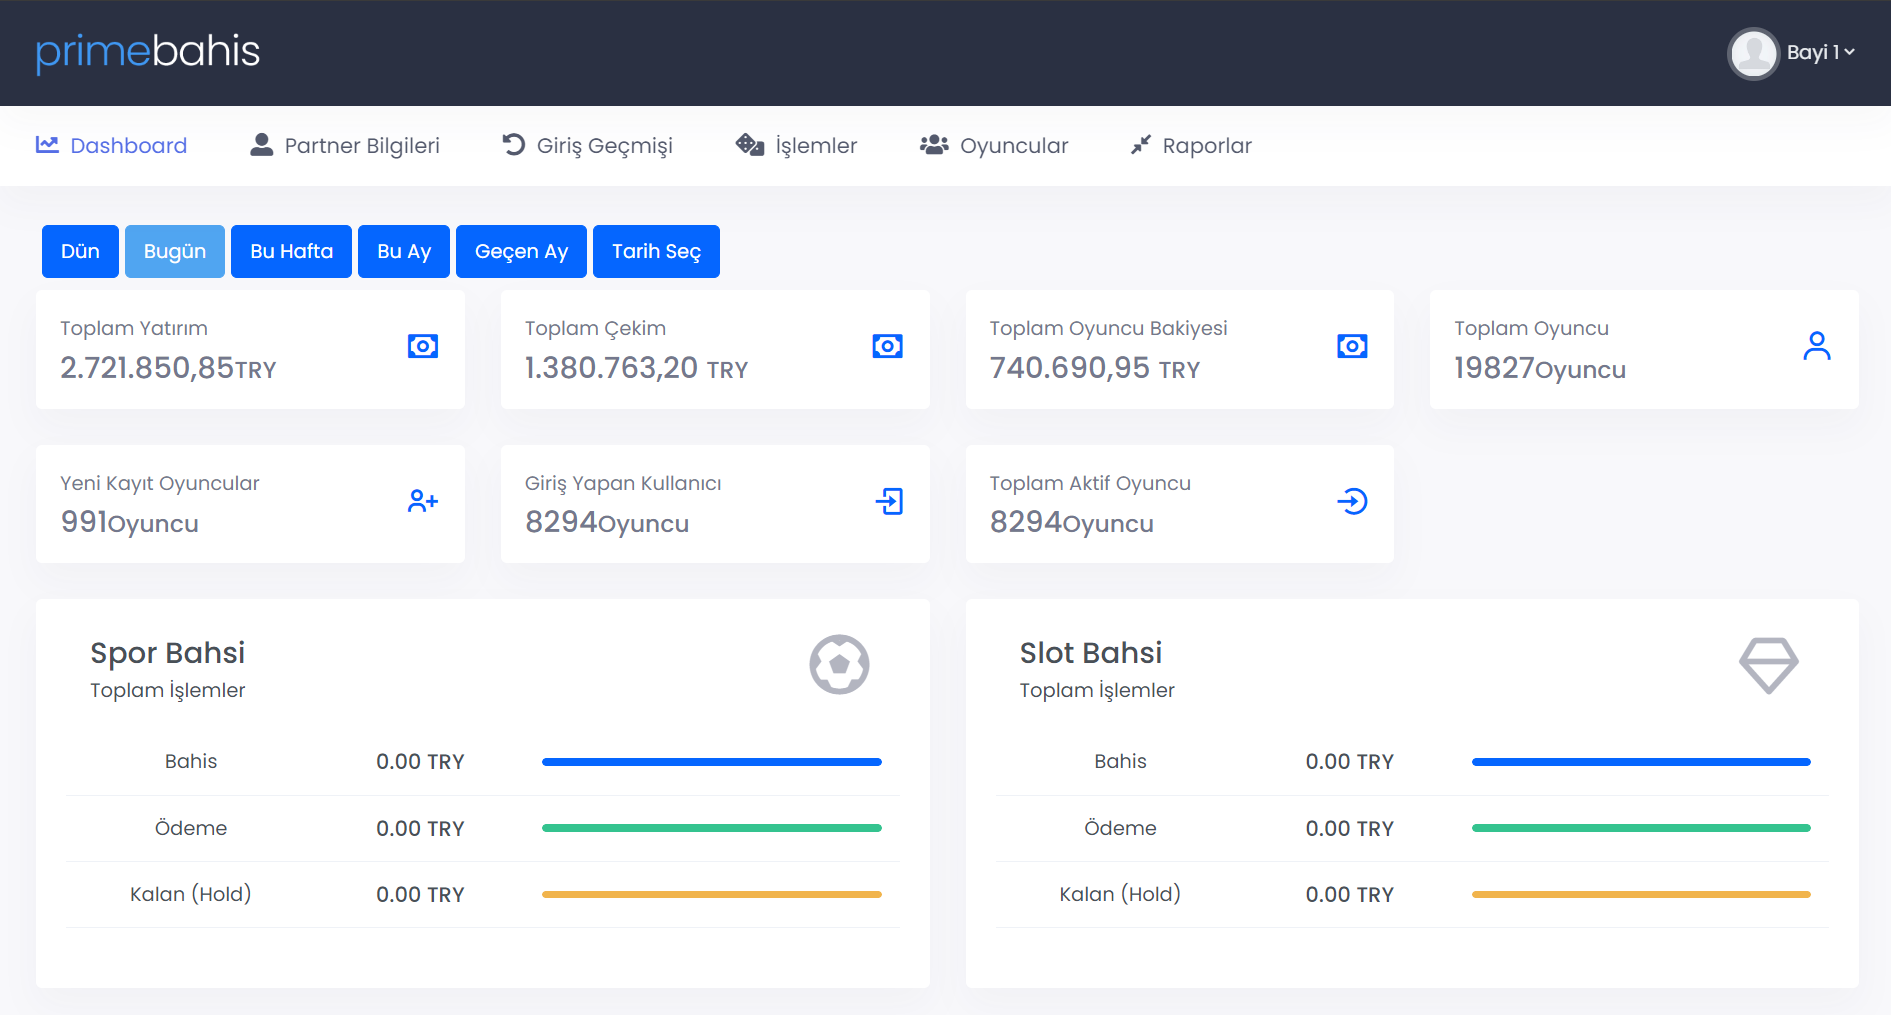Click the money icon in Toplam Yatırım card

click(423, 347)
